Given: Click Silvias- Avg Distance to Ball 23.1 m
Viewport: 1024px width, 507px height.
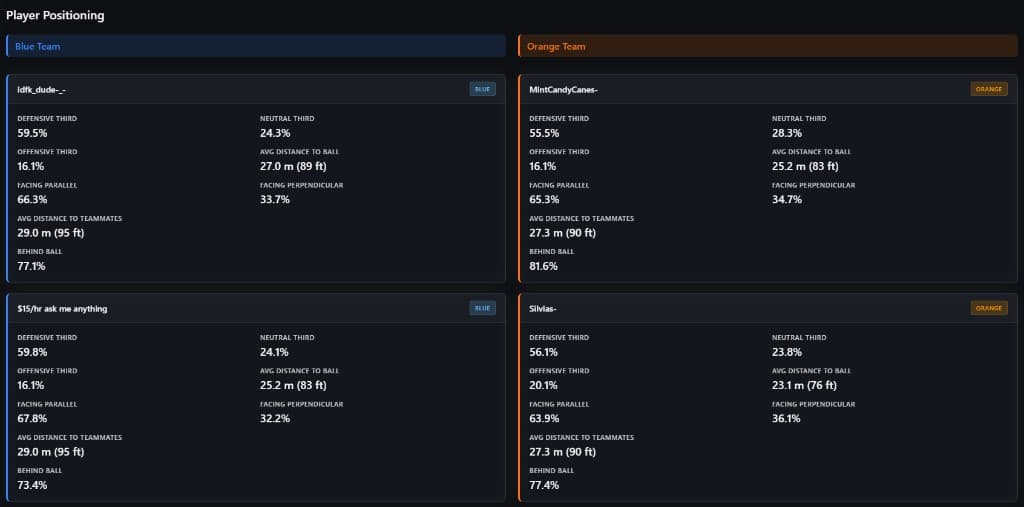Looking at the screenshot, I should coord(805,385).
